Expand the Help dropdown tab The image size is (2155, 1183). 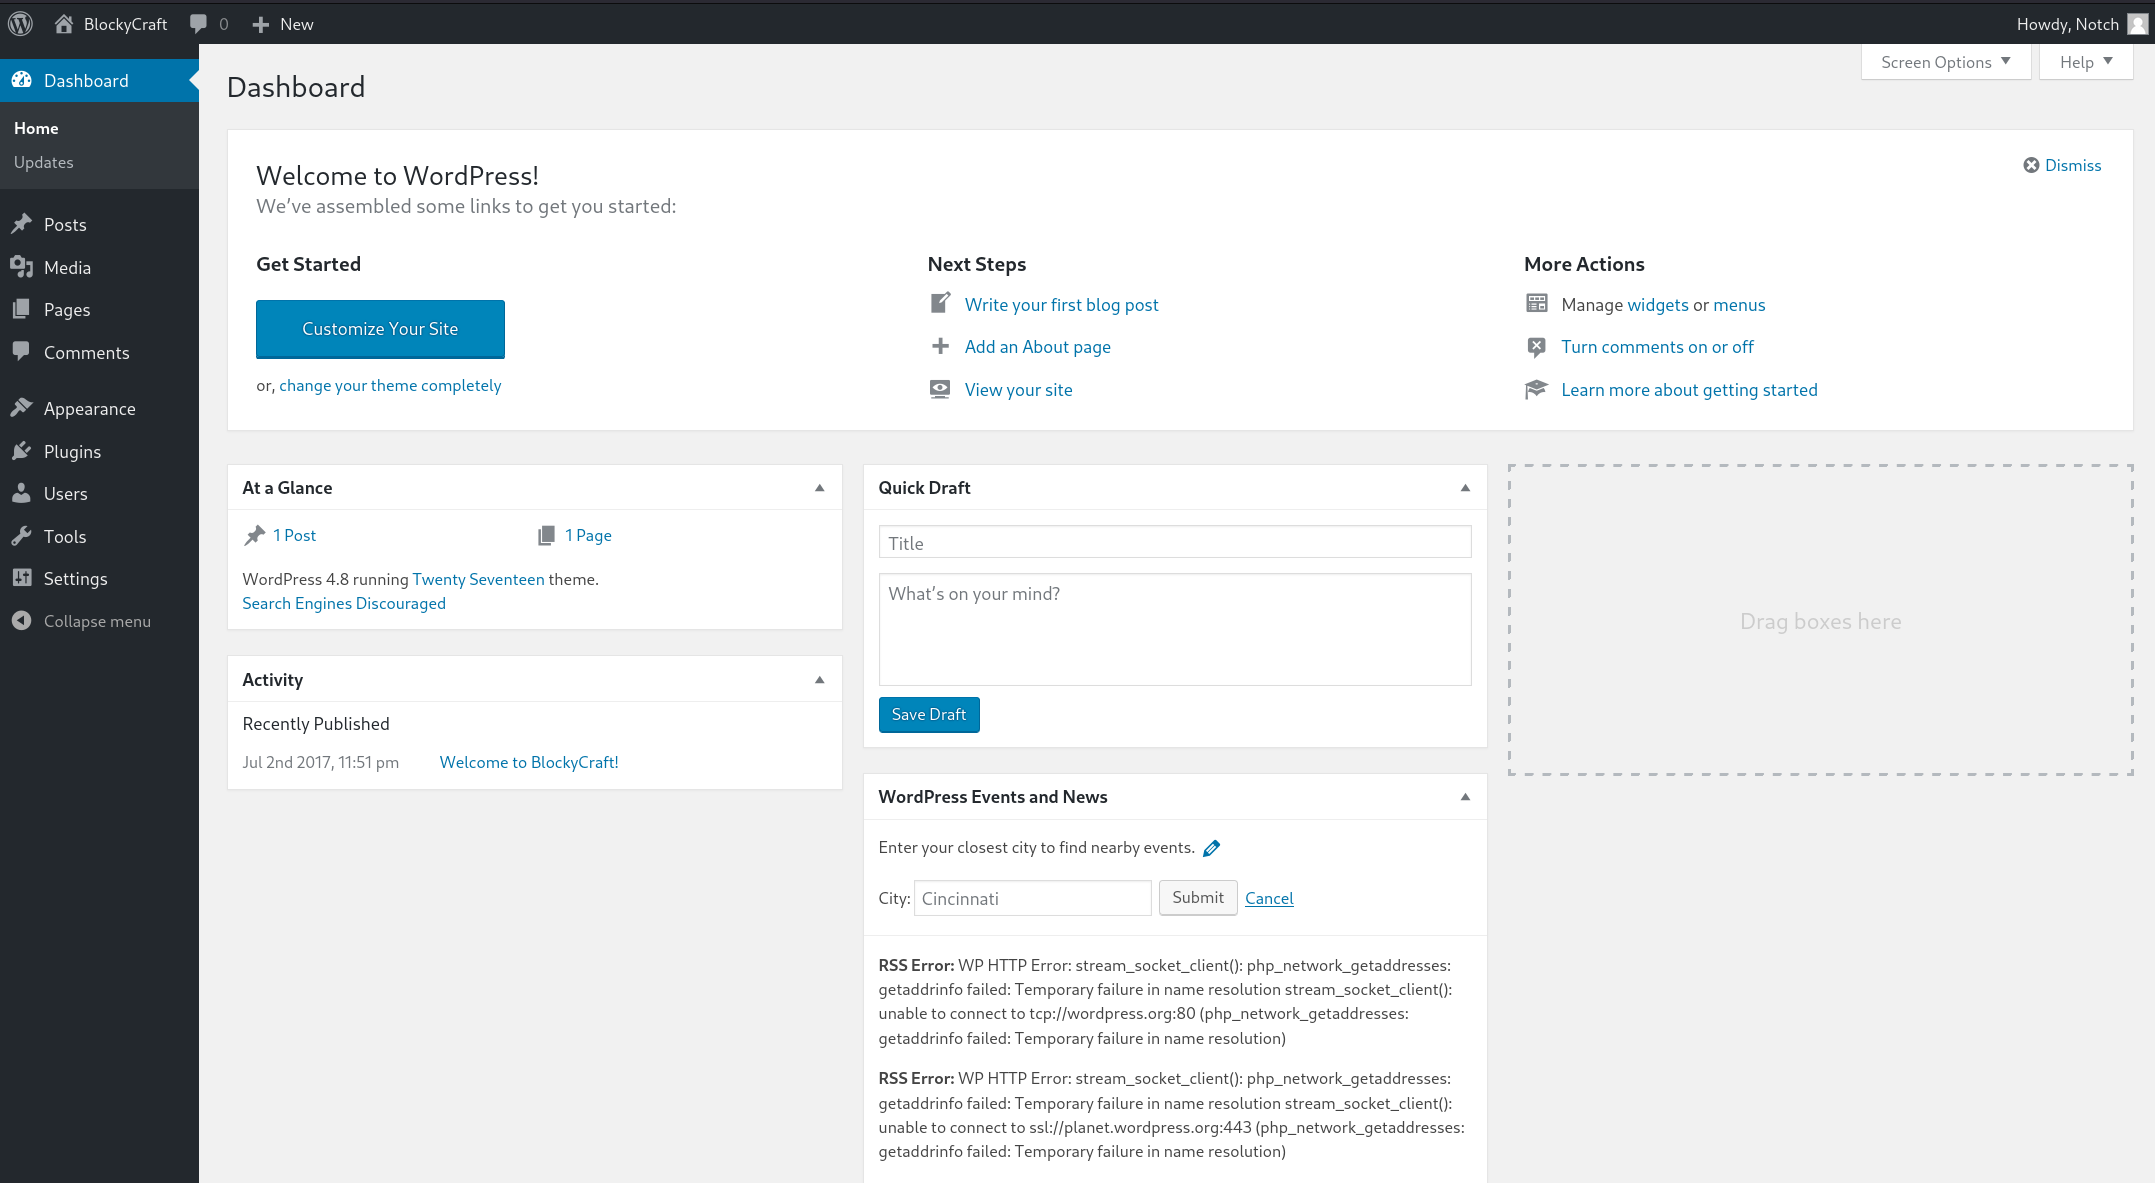pyautogui.click(x=2085, y=62)
